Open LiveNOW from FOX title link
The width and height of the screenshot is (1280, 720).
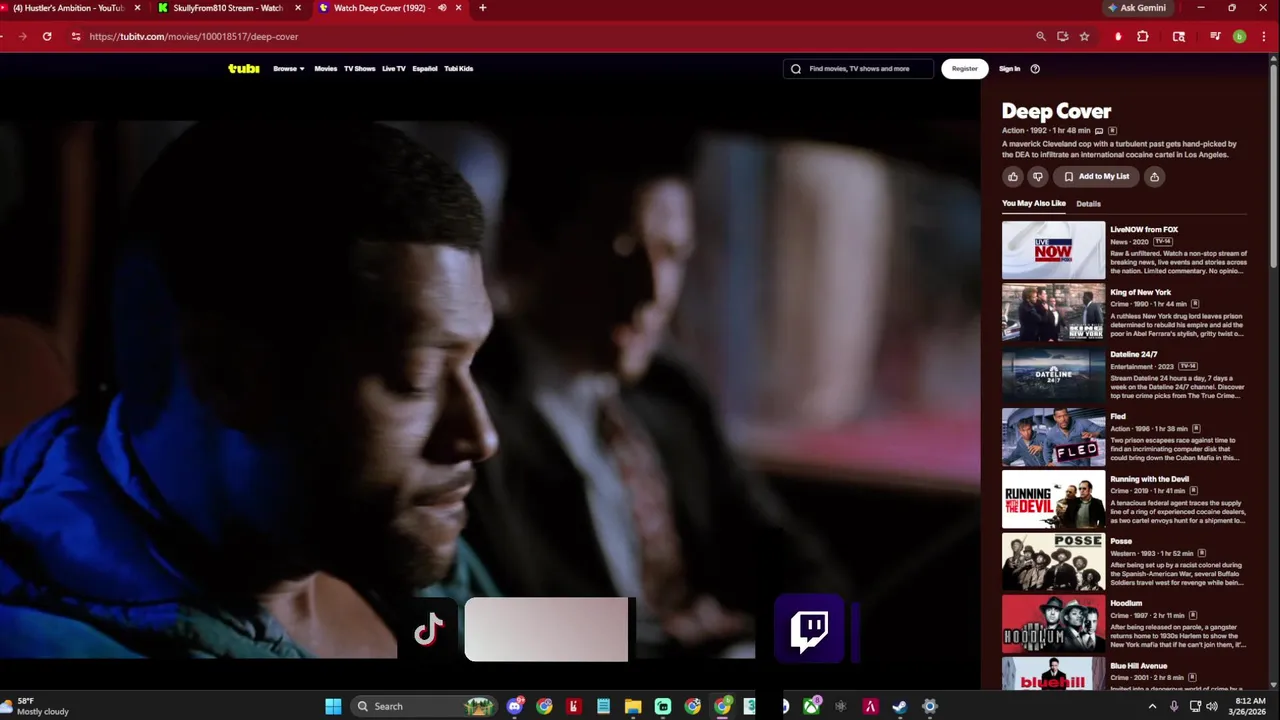tap(1144, 230)
